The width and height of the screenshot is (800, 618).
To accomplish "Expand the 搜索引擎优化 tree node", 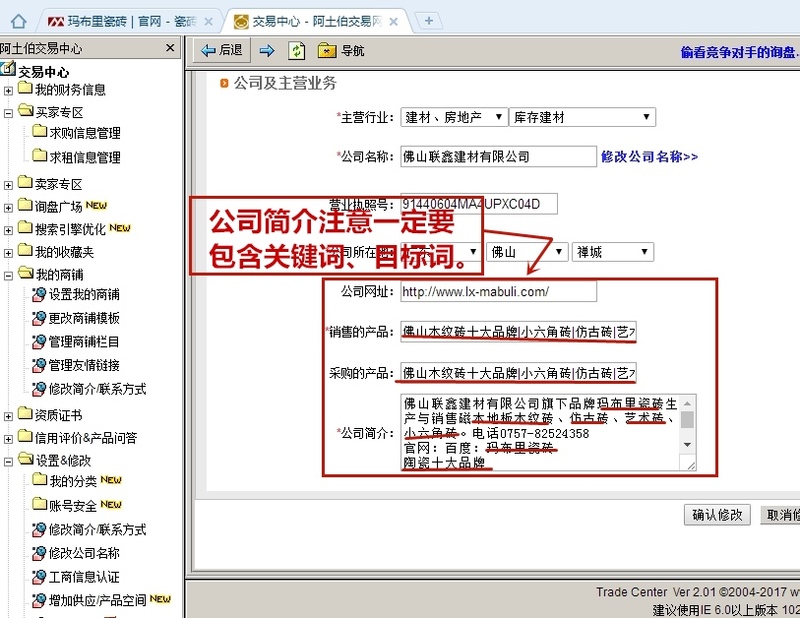I will click(x=8, y=230).
